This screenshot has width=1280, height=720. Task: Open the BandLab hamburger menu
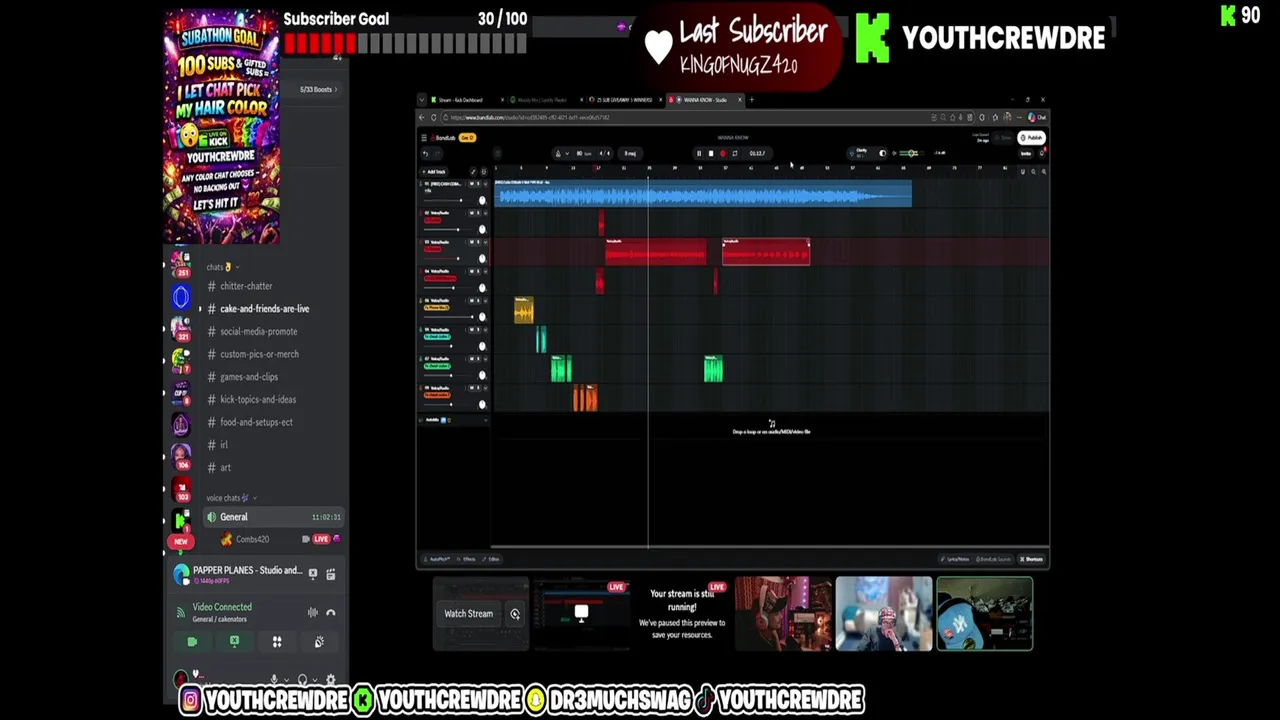pos(424,137)
